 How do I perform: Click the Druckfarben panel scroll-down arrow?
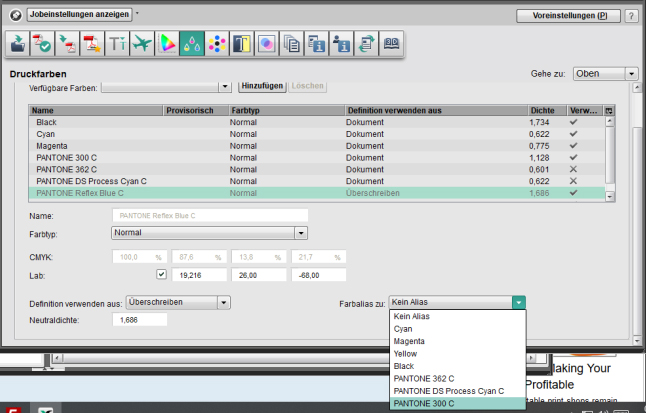click(637, 340)
